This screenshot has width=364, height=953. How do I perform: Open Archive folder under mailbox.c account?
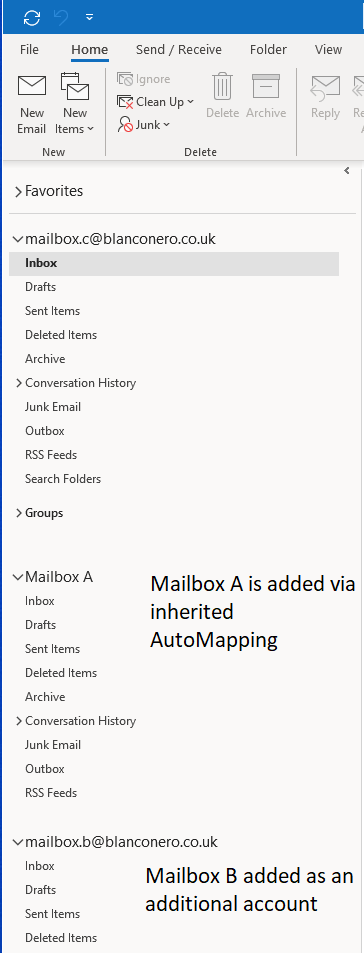(45, 359)
